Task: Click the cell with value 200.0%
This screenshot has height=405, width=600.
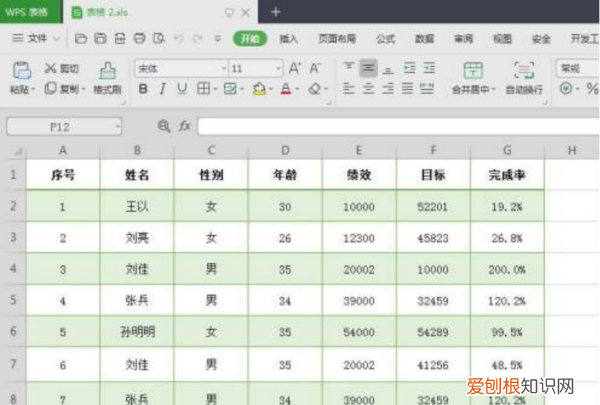Action: pos(507,269)
